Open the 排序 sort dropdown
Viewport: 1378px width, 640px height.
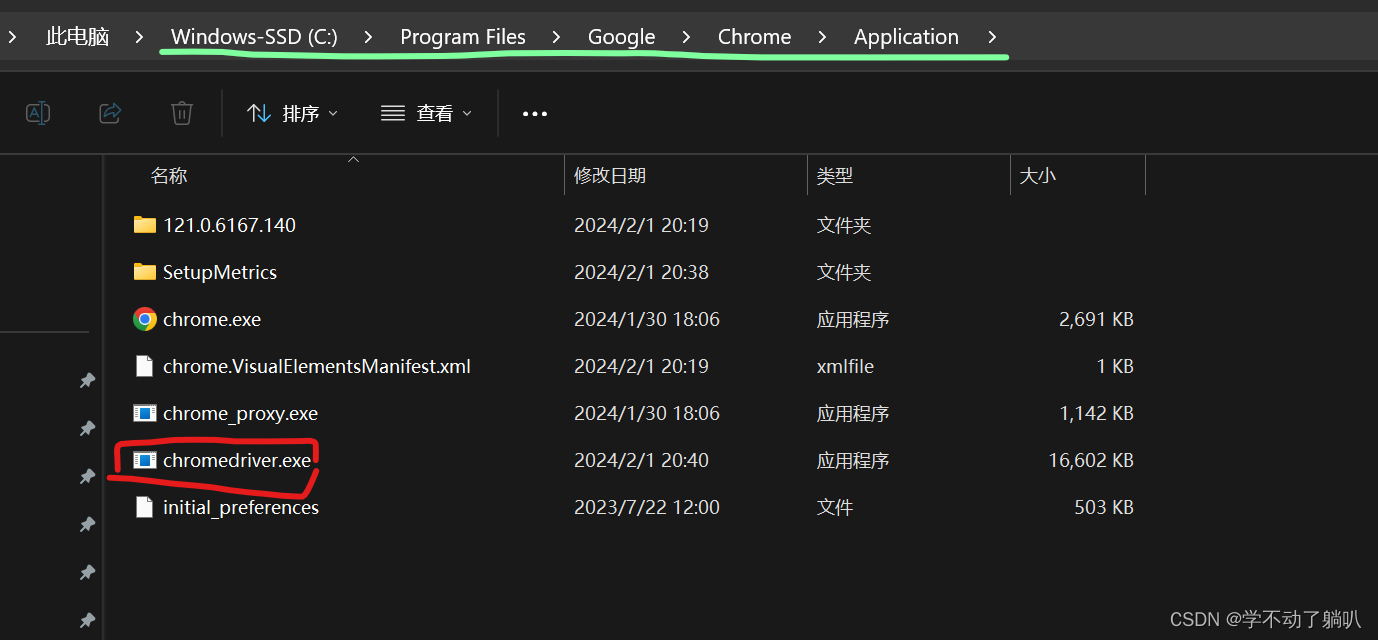pyautogui.click(x=292, y=113)
